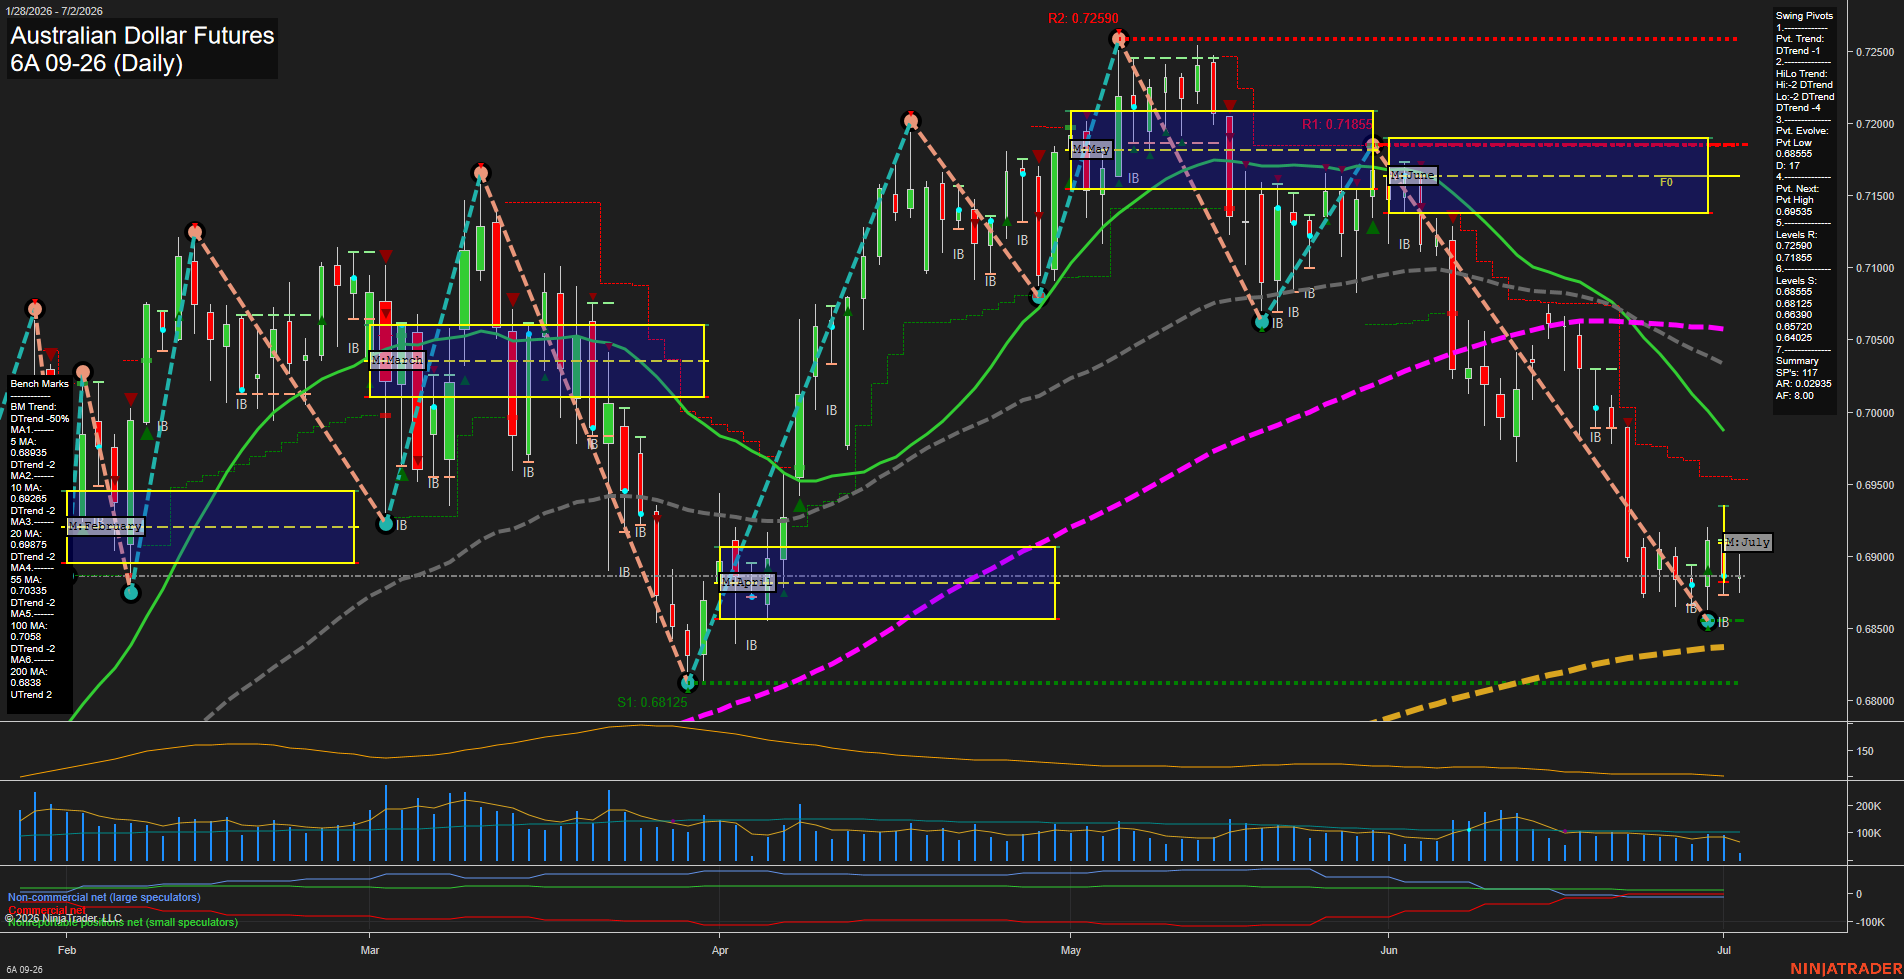
Task: Click the Swing Pivots panel heading
Action: point(1804,16)
